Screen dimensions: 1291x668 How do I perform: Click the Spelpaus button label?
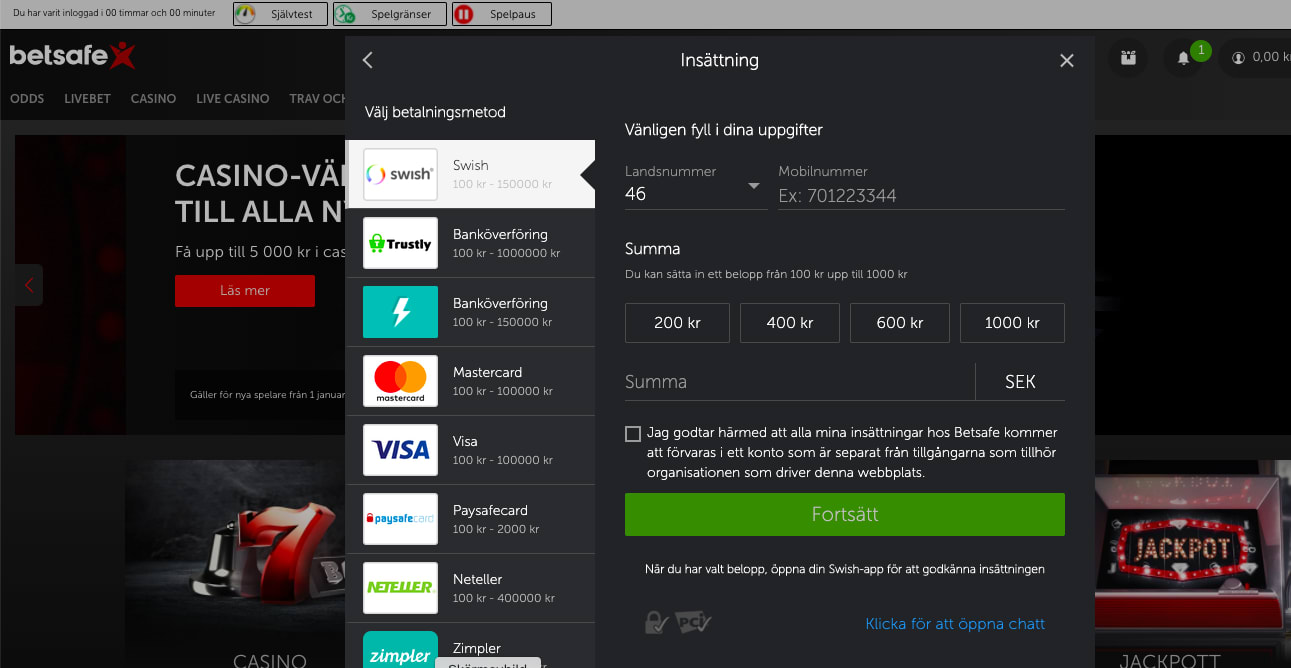[513, 14]
